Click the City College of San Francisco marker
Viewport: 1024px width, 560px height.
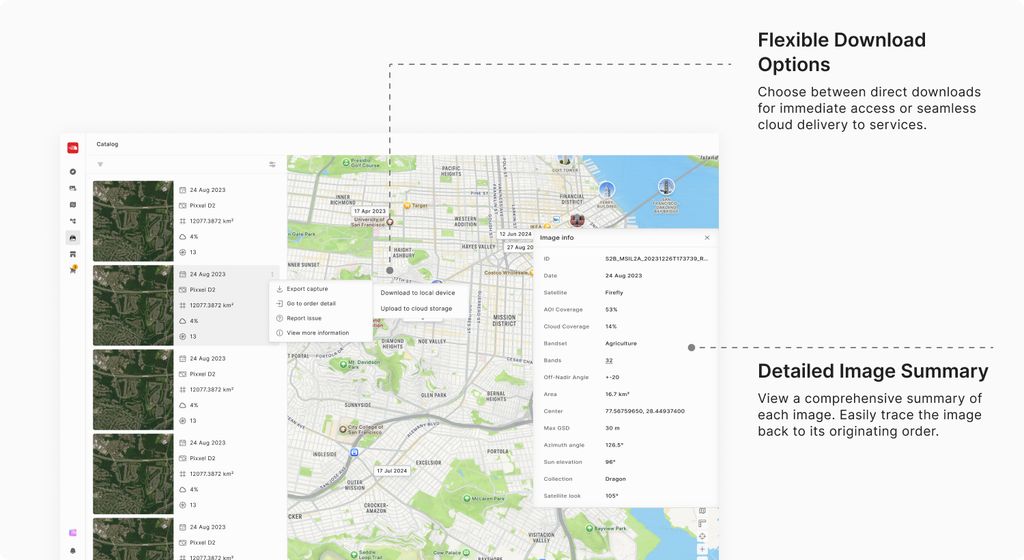click(x=343, y=429)
